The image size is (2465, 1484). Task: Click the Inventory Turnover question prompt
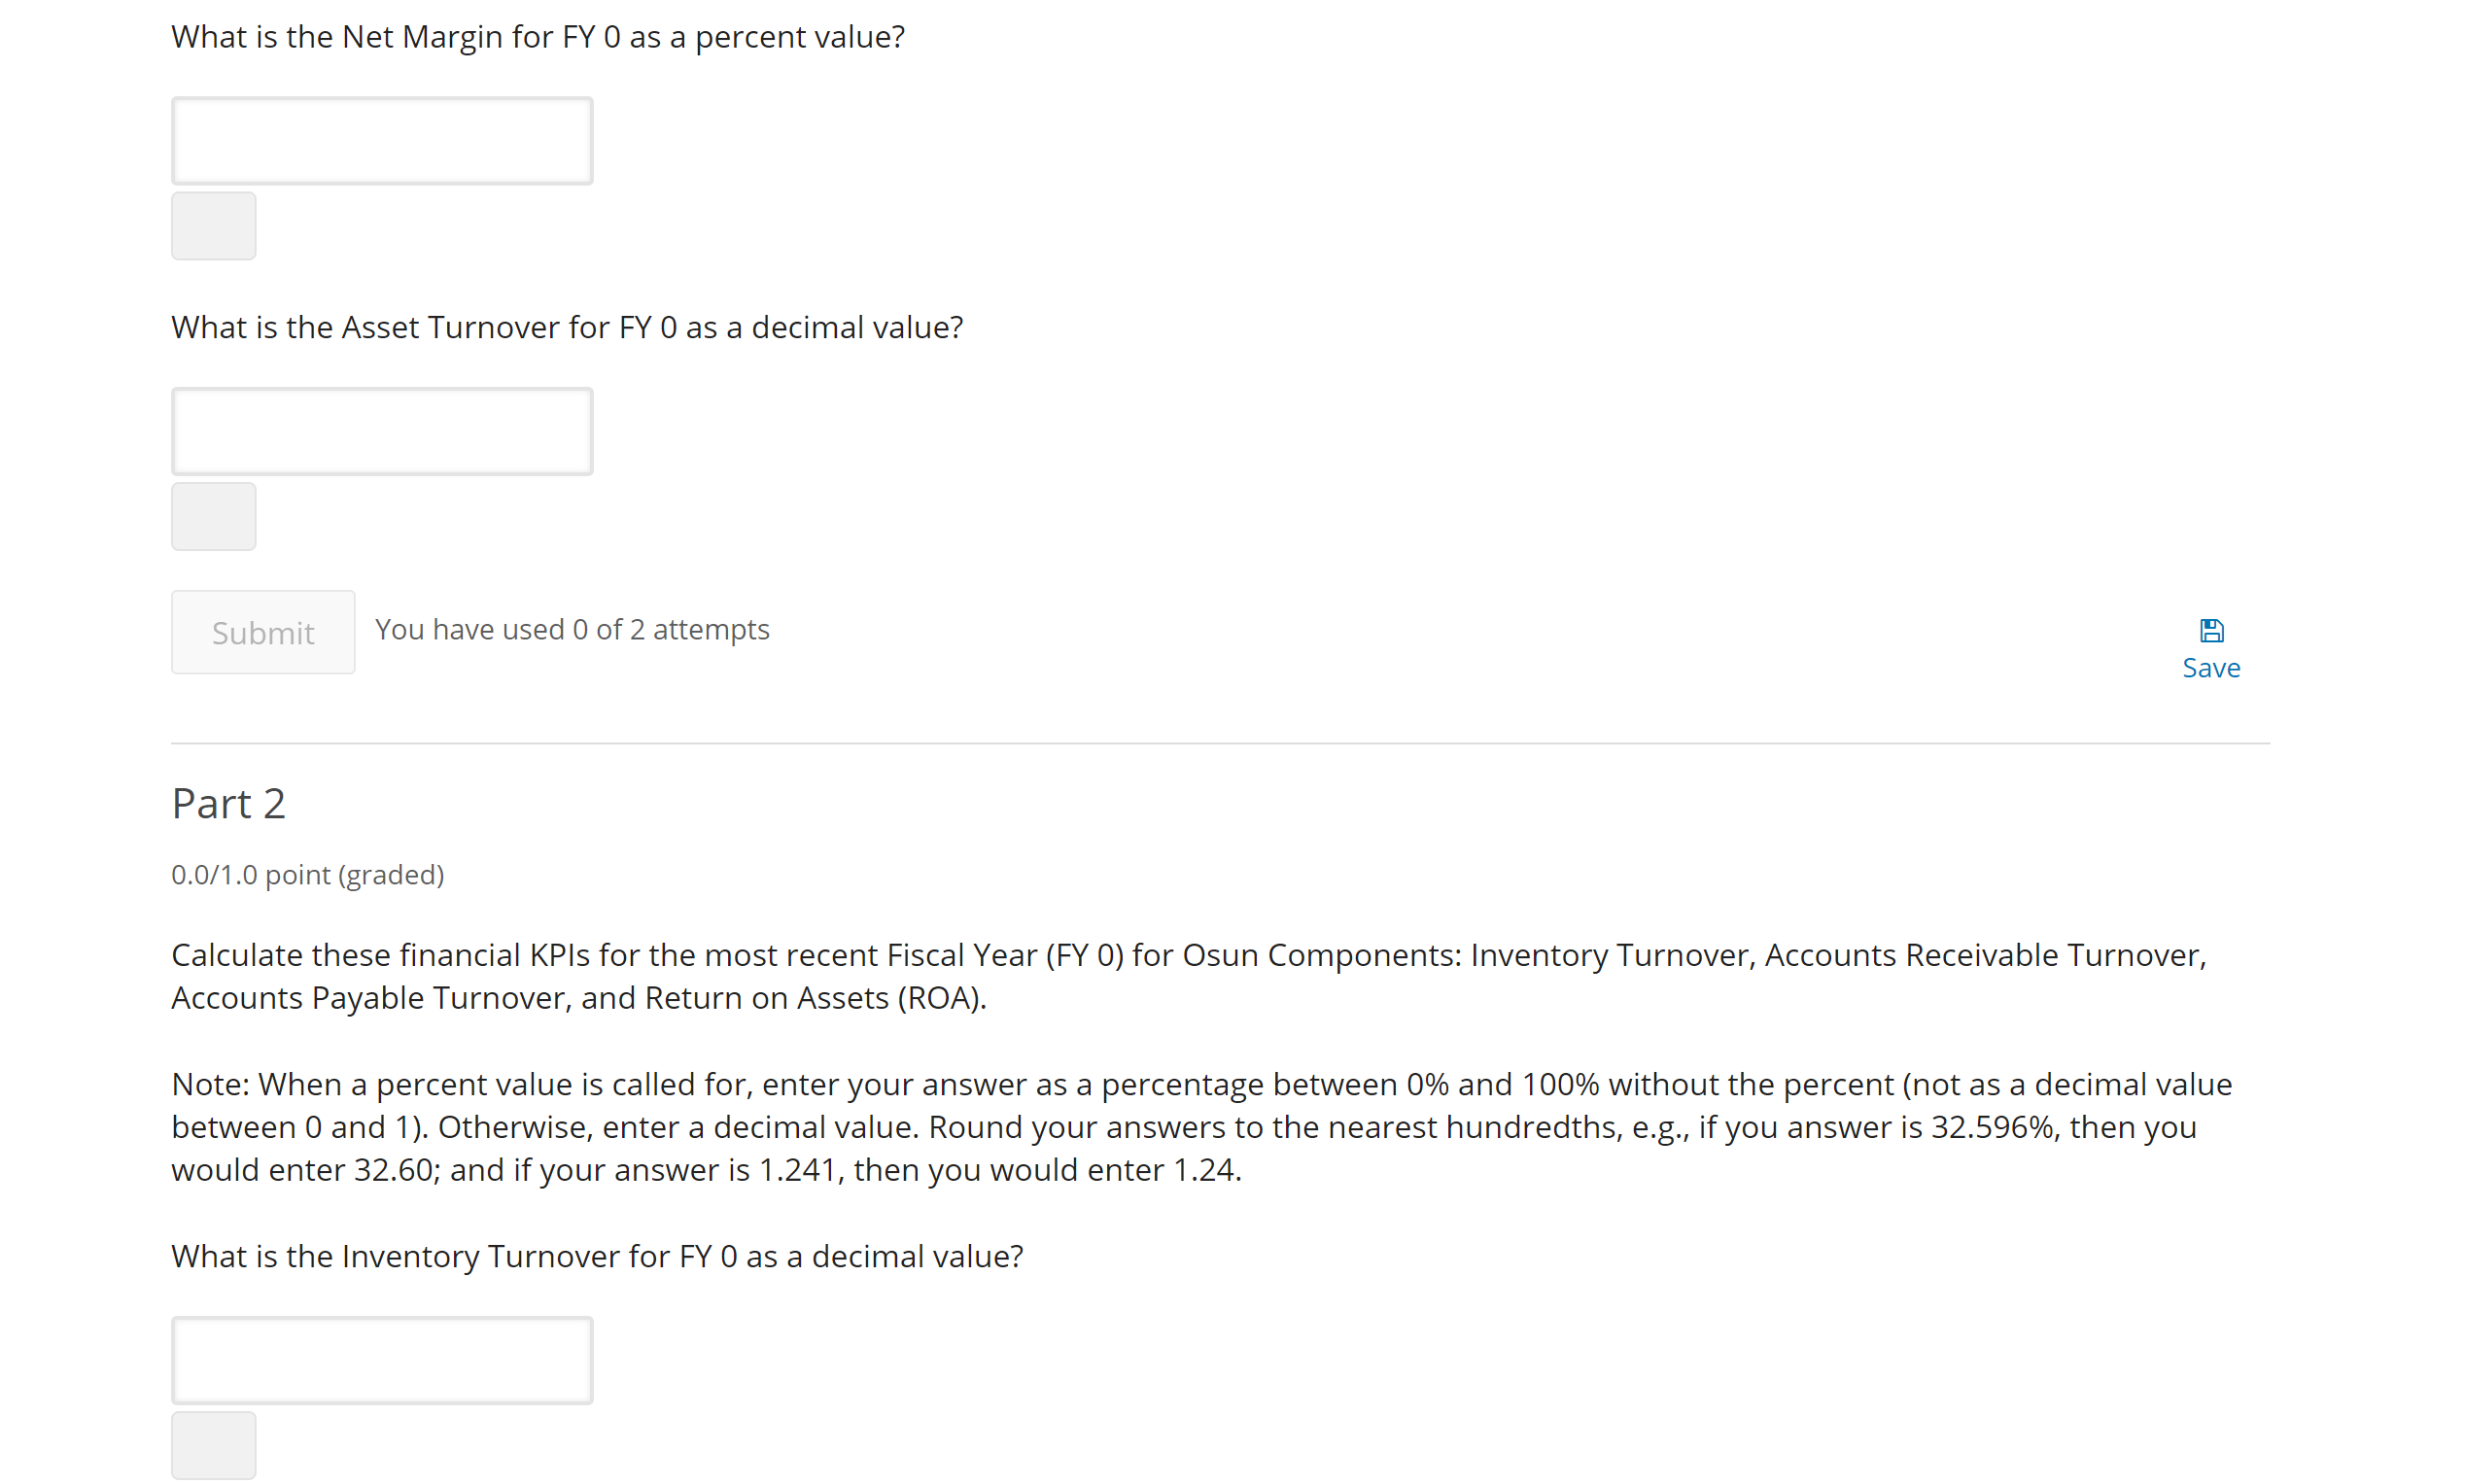(x=597, y=1256)
